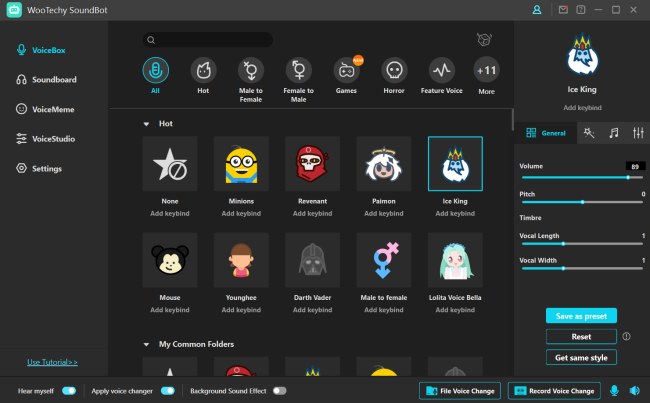Click the Volume value box showing 89
Image resolution: width=650 pixels, height=403 pixels.
point(635,166)
